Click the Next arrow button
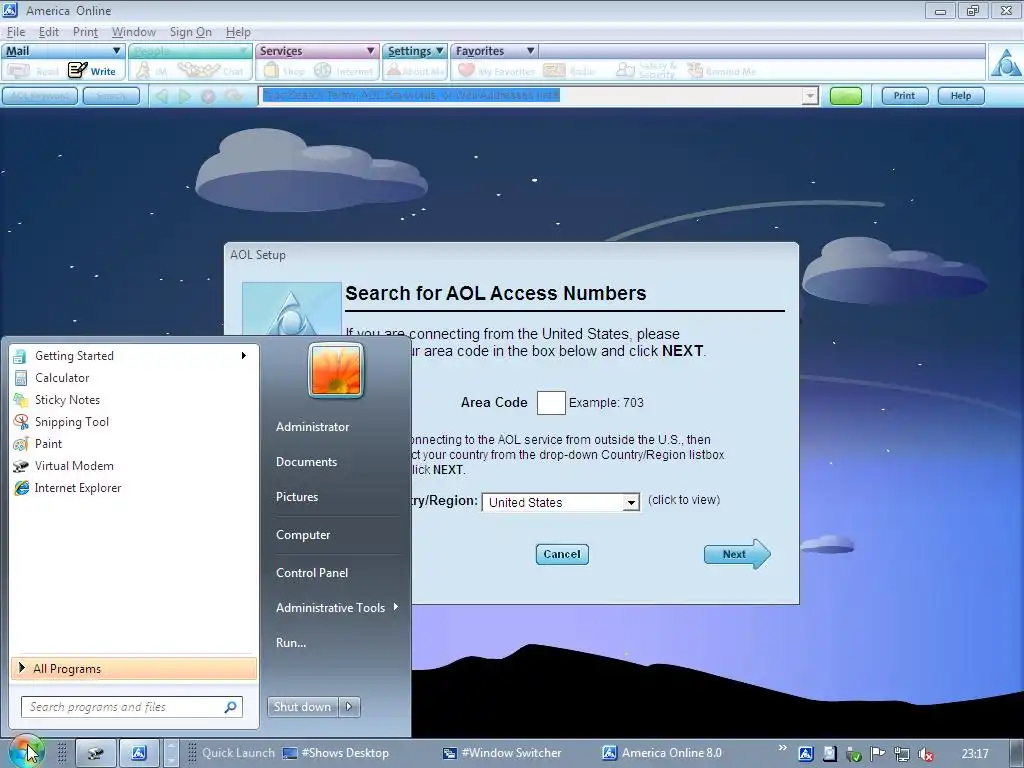Image resolution: width=1024 pixels, height=768 pixels. (x=737, y=554)
